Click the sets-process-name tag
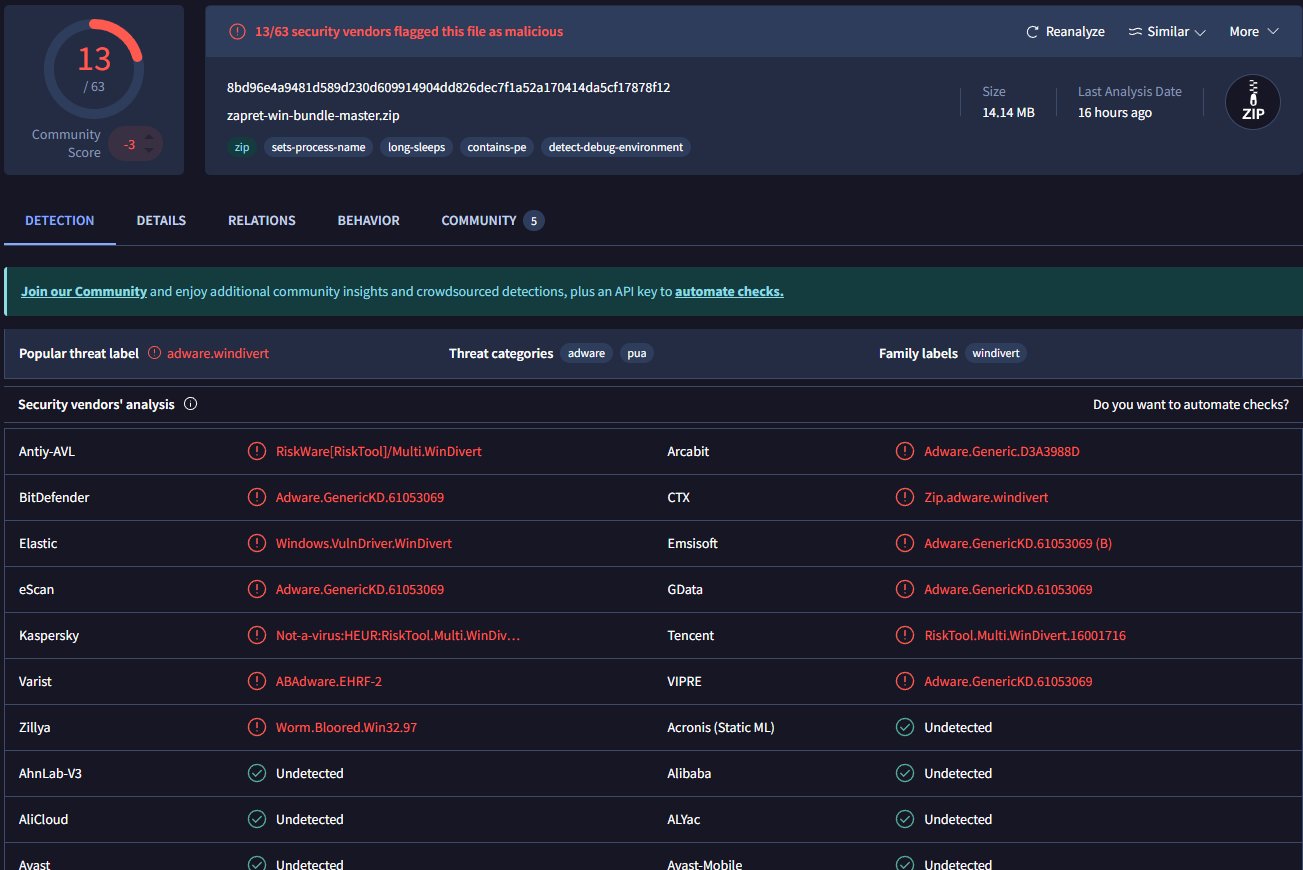Image resolution: width=1303 pixels, height=870 pixels. point(318,147)
